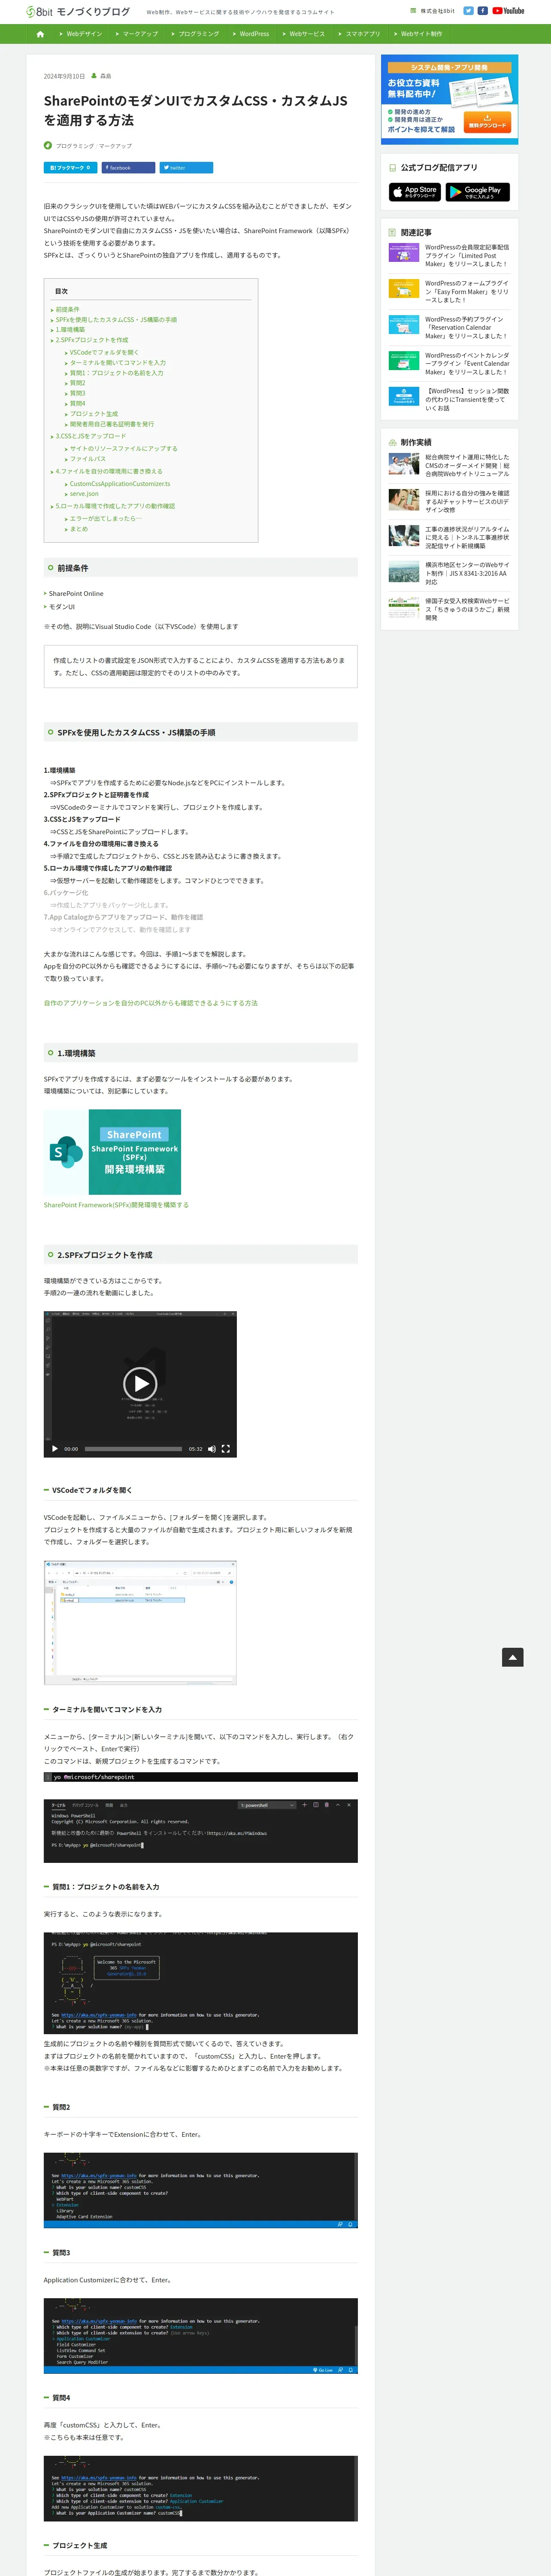Jump to 開発者用自己署名証明書を発行 in contents
The image size is (551, 2576).
pos(111,424)
